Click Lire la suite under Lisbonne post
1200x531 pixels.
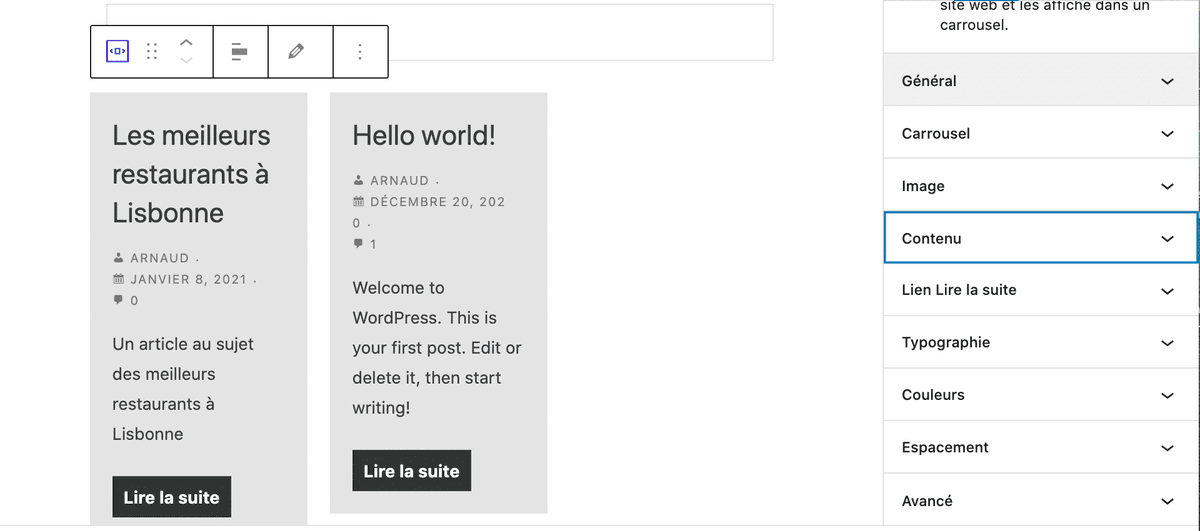[x=171, y=497]
